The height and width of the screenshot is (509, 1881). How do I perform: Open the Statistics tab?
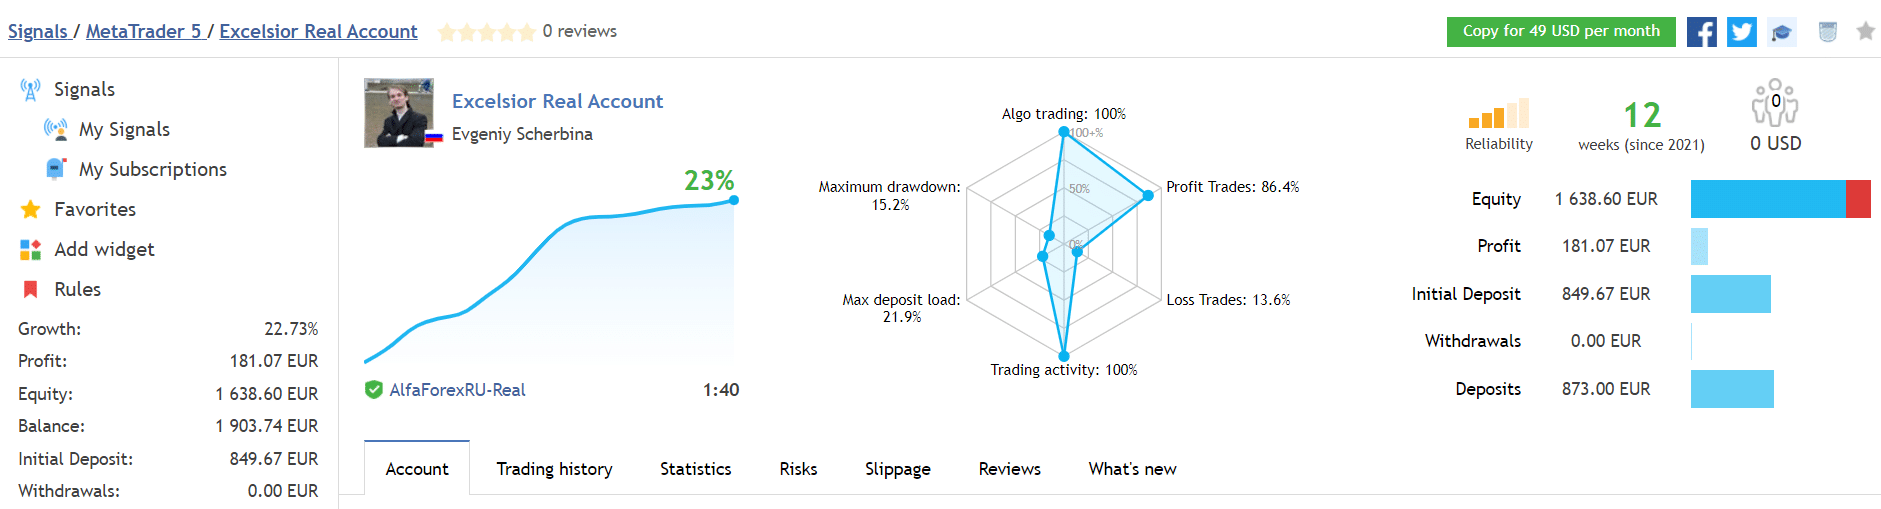pos(695,469)
